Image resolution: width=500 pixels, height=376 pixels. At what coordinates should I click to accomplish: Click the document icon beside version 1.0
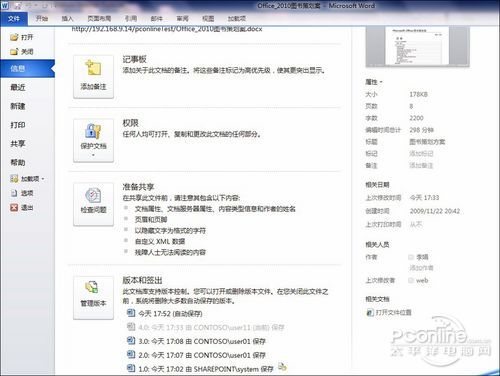click(x=131, y=368)
